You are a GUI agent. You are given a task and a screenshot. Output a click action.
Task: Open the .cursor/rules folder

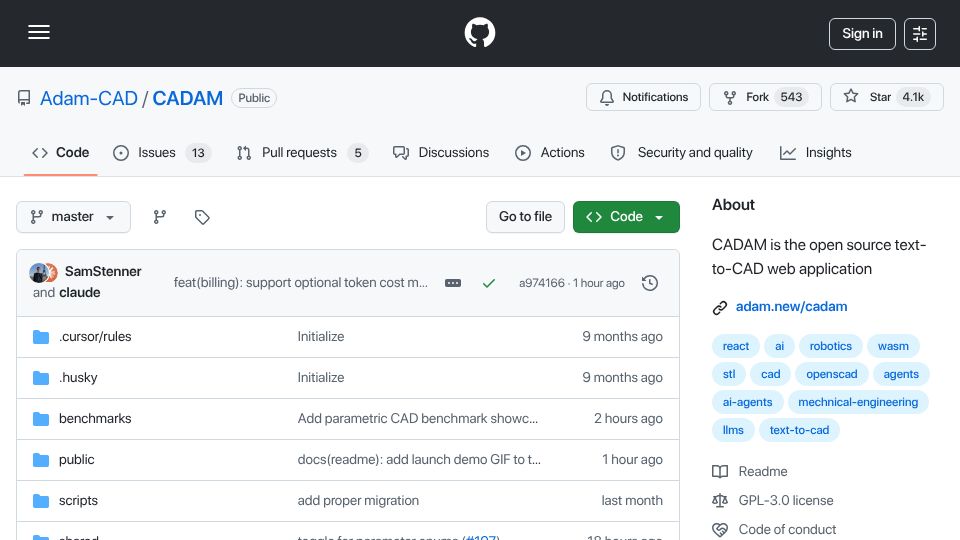[95, 337]
